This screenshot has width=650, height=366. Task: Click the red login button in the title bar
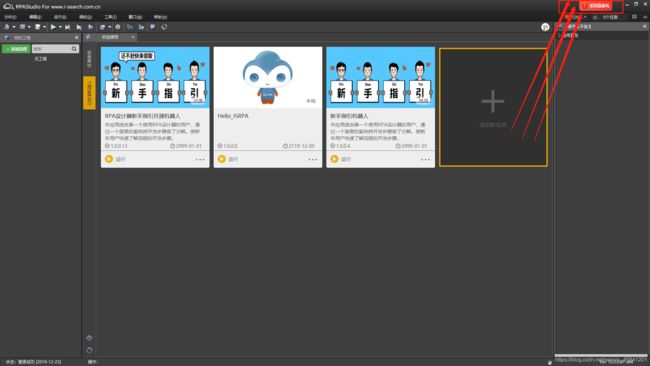pos(596,6)
